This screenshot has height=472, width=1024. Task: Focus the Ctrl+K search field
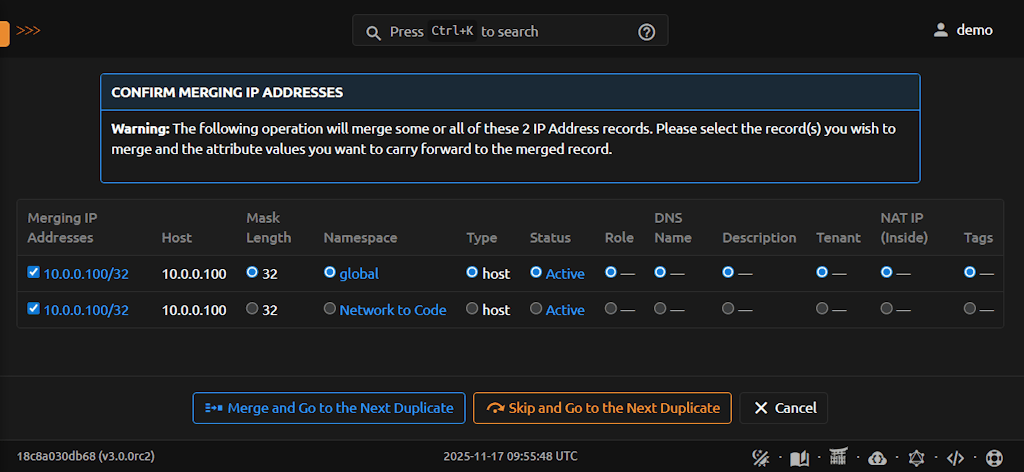(510, 31)
